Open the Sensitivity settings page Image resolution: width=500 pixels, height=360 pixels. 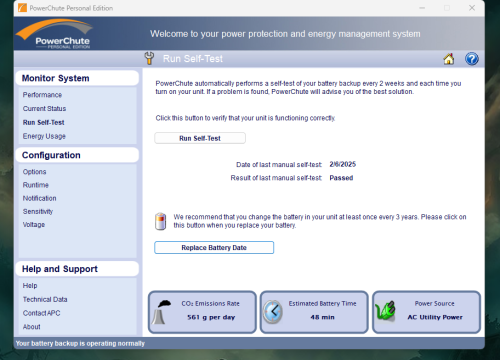pyautogui.click(x=38, y=211)
